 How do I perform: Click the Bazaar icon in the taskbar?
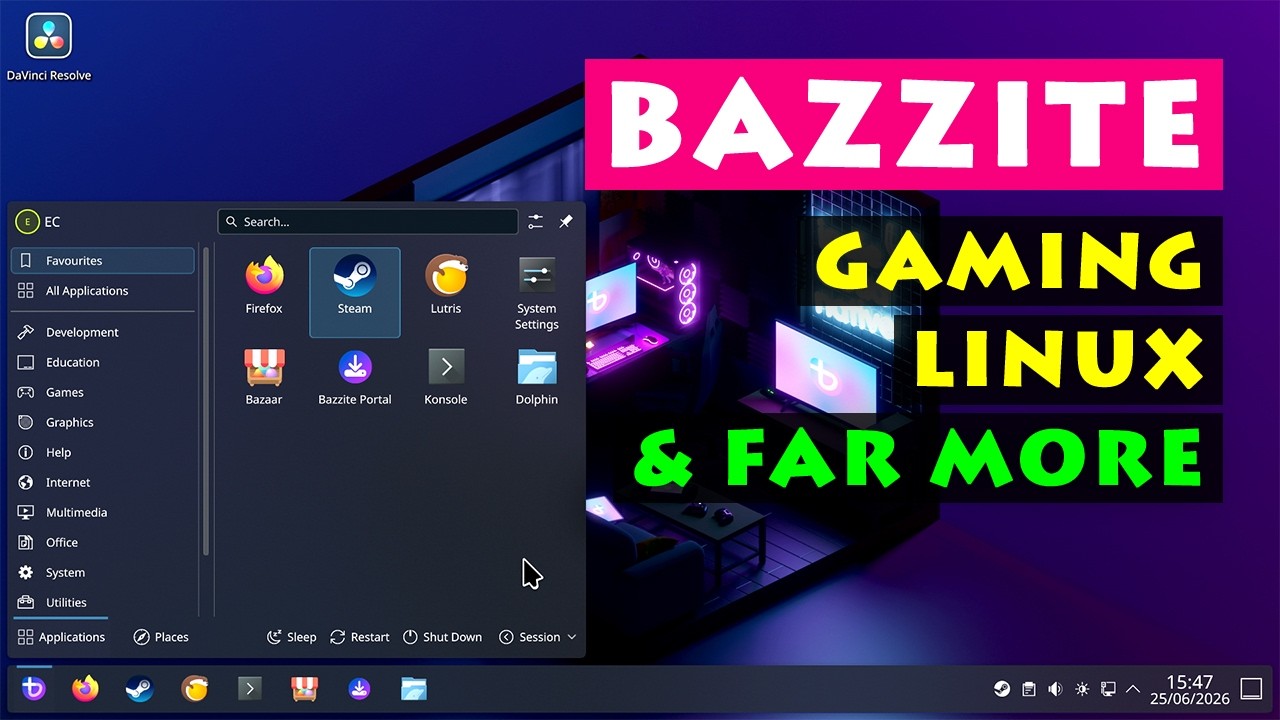[x=304, y=688]
